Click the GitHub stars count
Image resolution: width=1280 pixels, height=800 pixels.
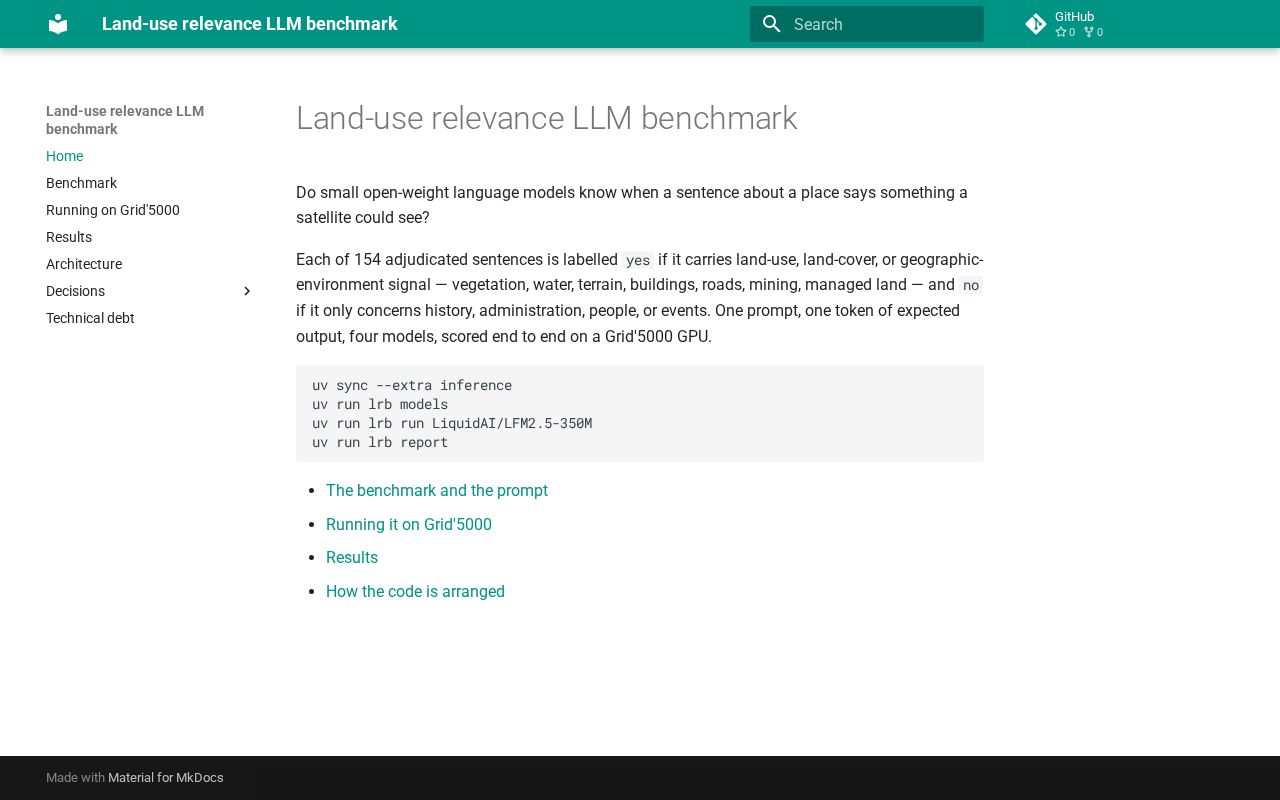coord(1065,32)
